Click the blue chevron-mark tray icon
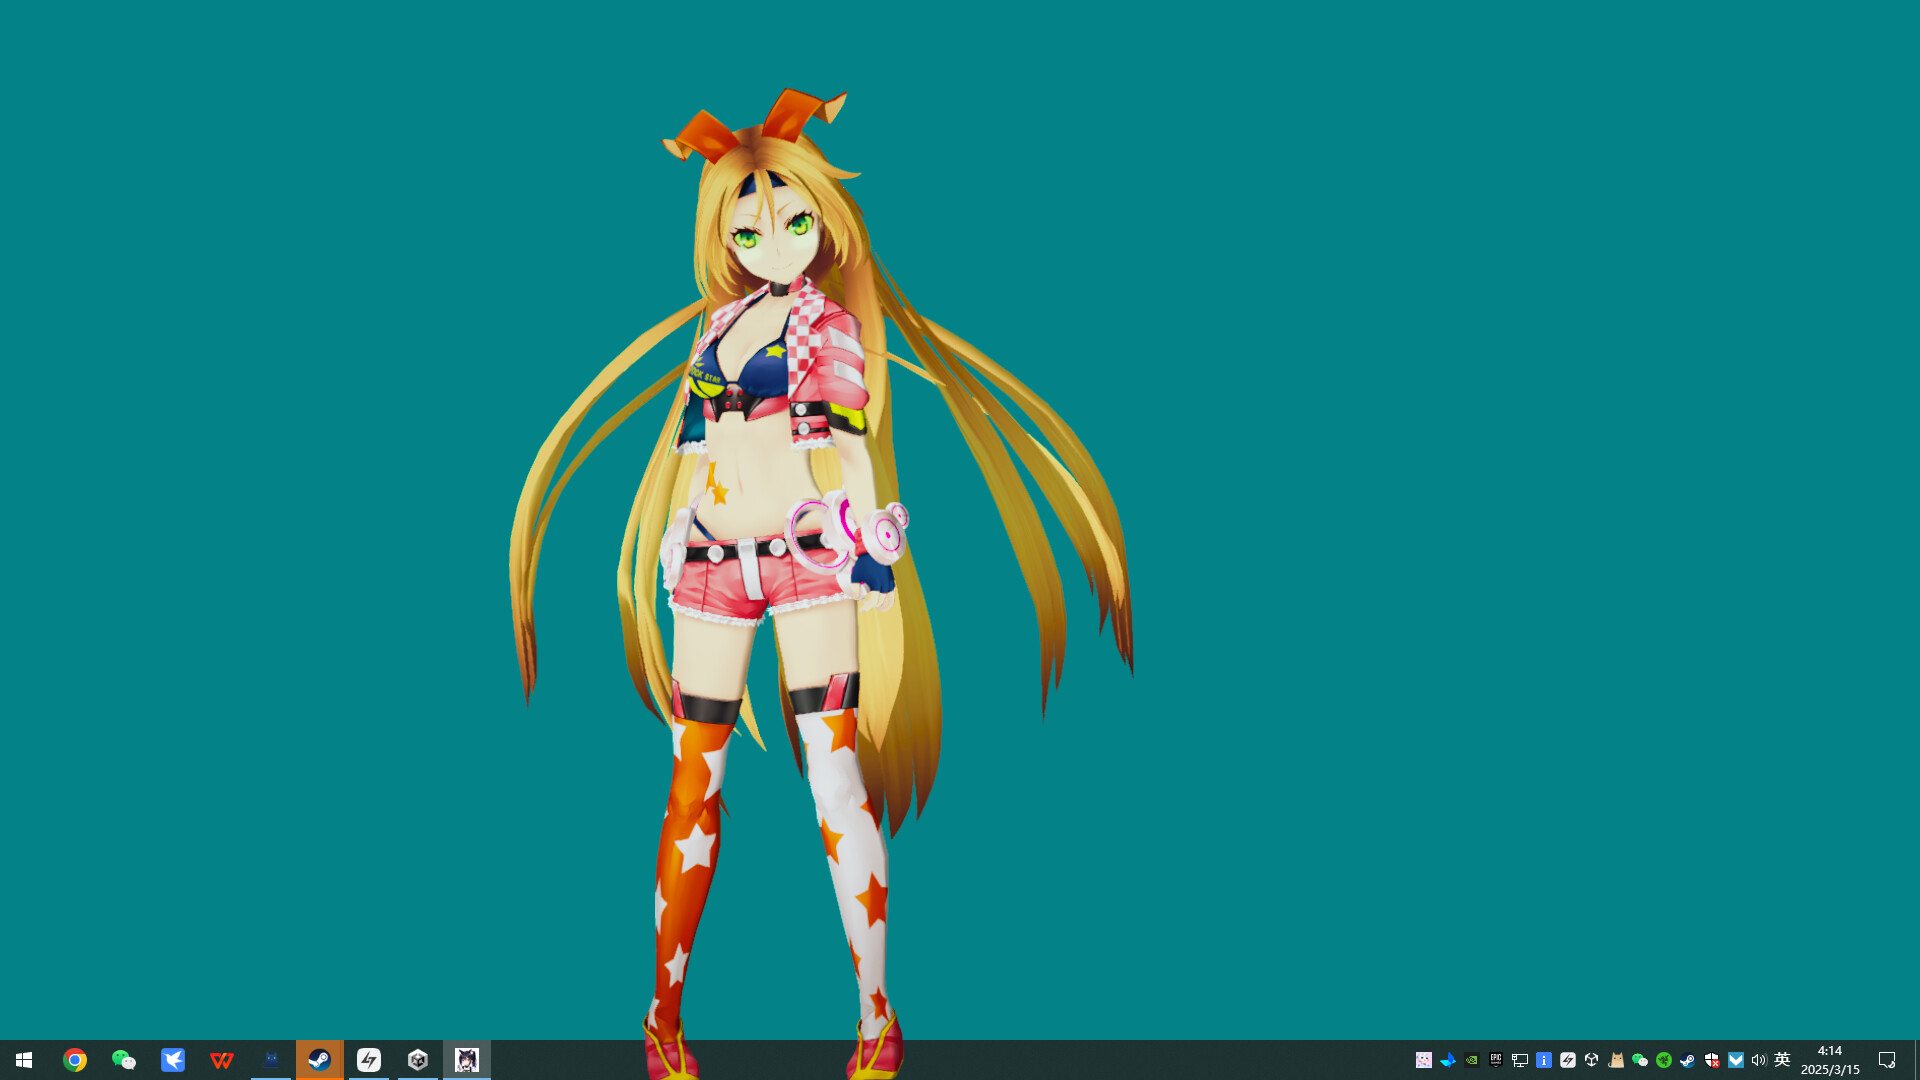The image size is (1920, 1080). pyautogui.click(x=1736, y=1060)
